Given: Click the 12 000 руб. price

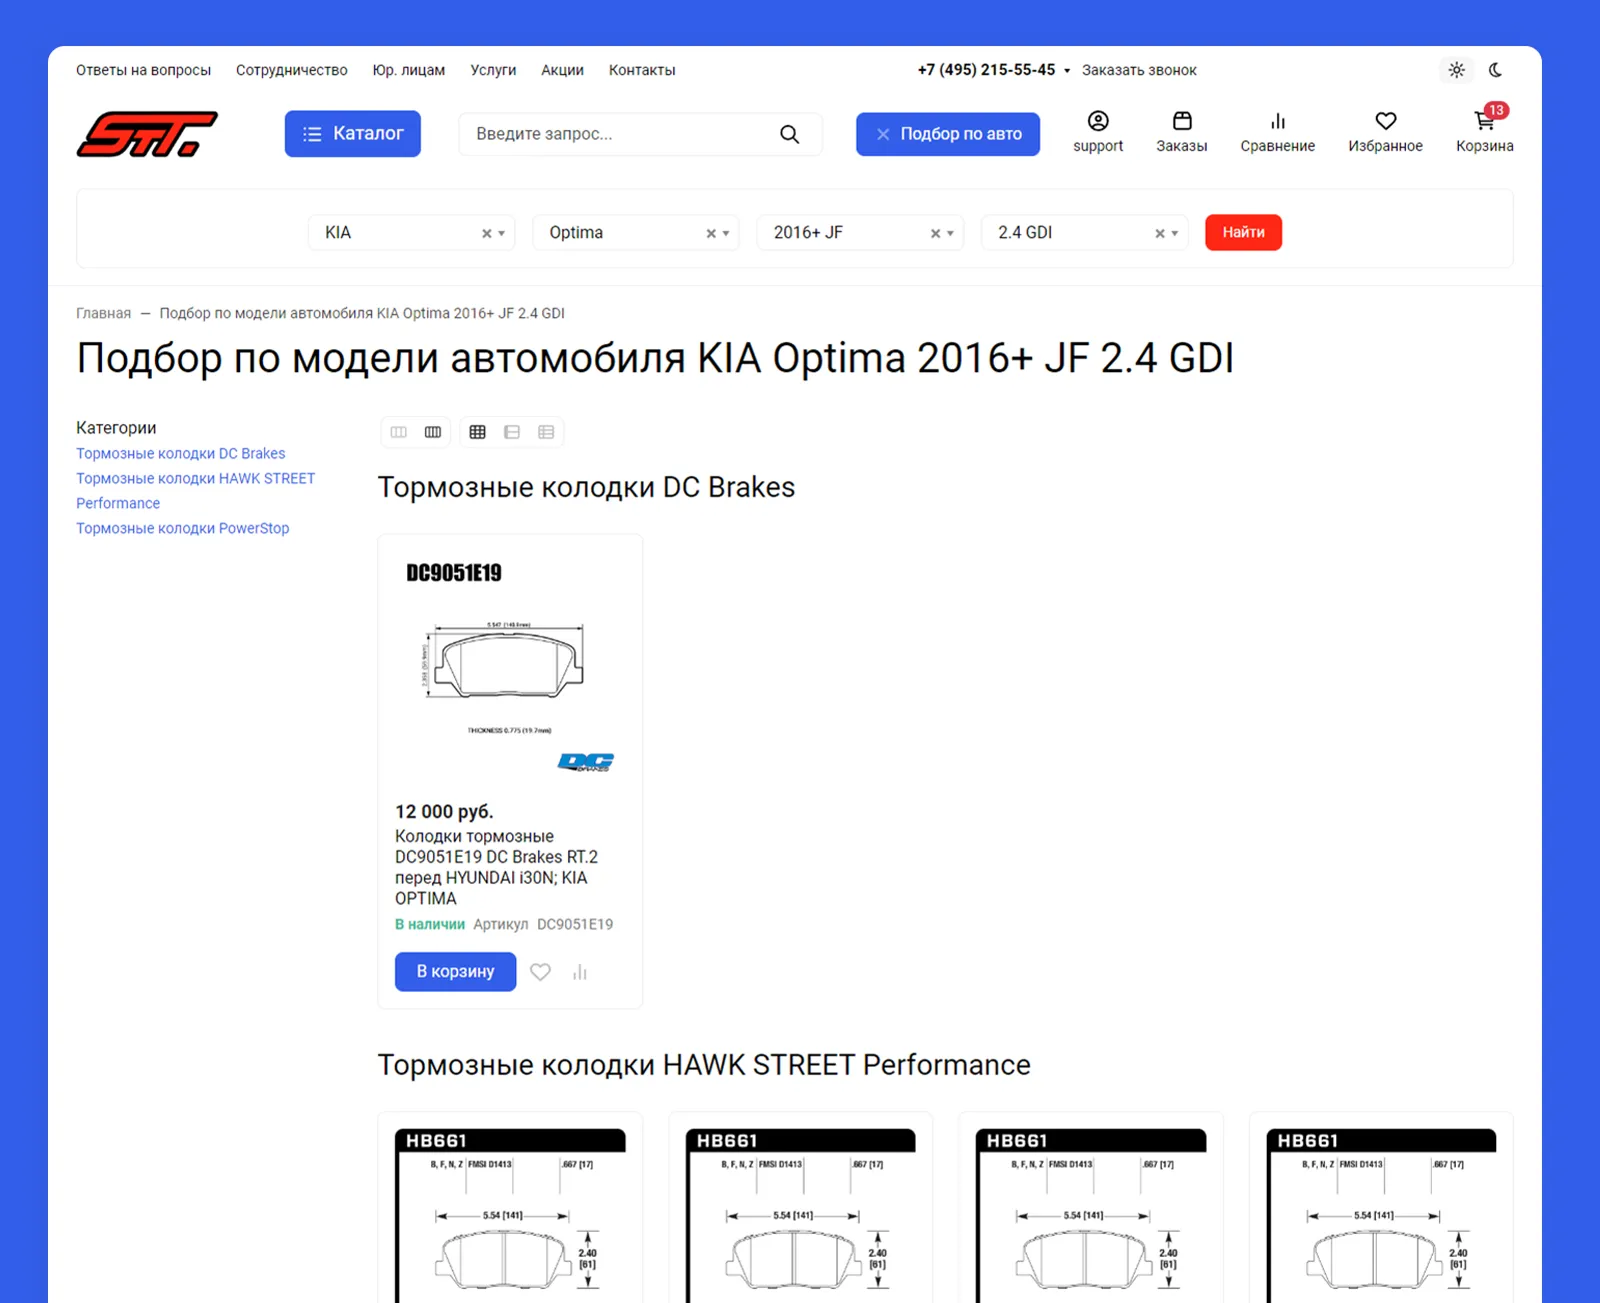Looking at the screenshot, I should click(x=444, y=811).
